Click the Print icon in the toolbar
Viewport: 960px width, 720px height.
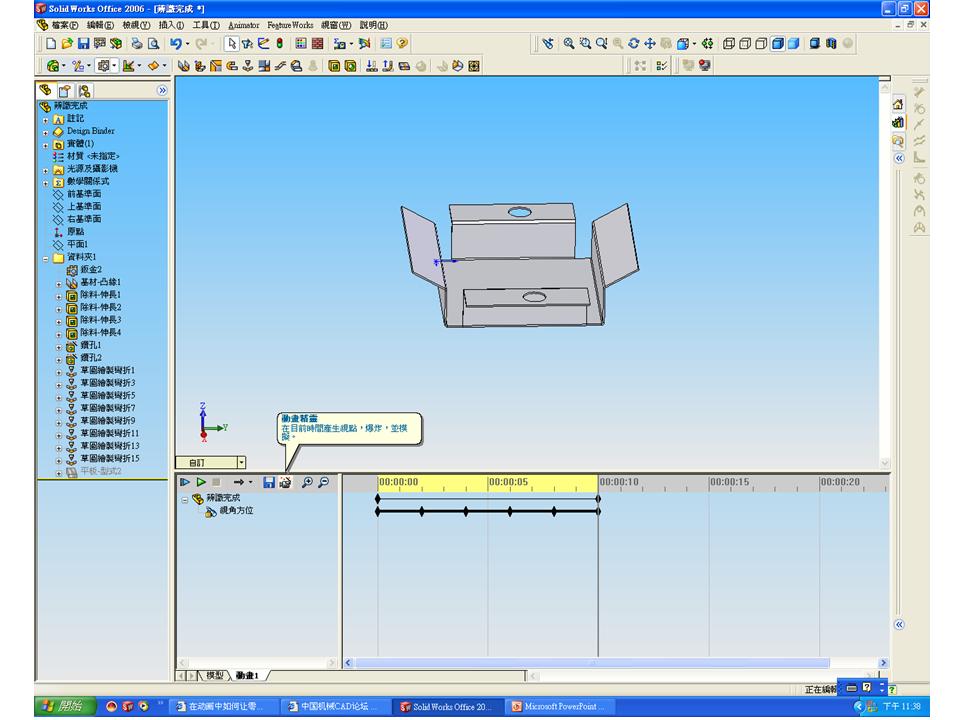(x=137, y=43)
